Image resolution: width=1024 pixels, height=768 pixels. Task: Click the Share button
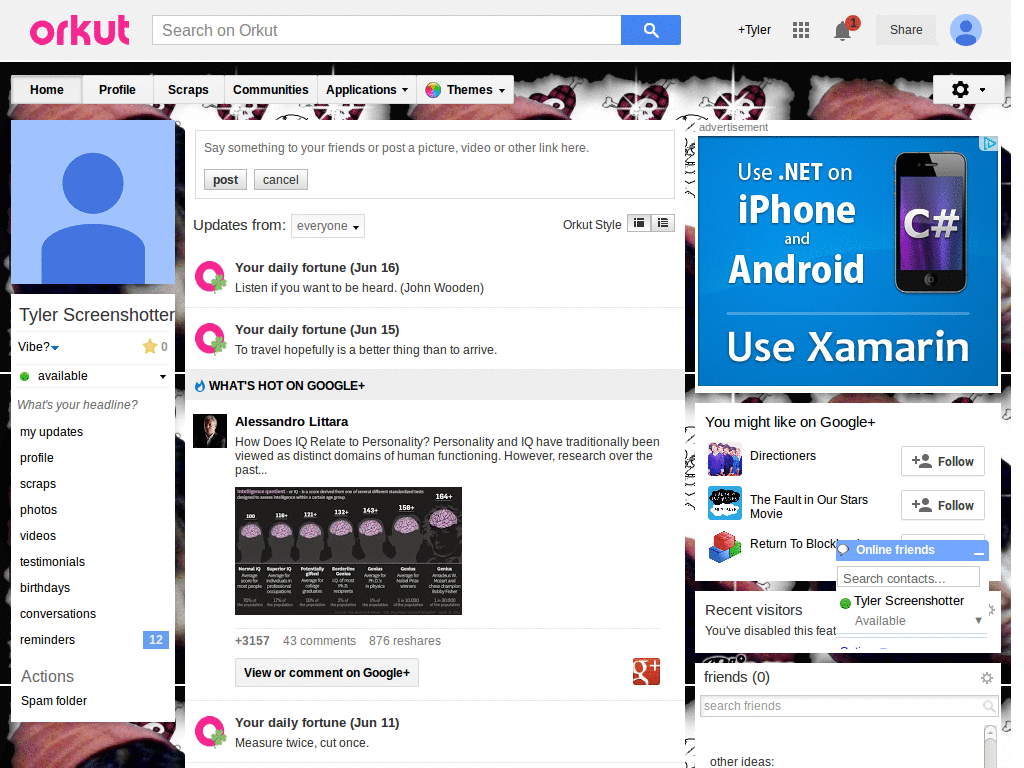906,30
